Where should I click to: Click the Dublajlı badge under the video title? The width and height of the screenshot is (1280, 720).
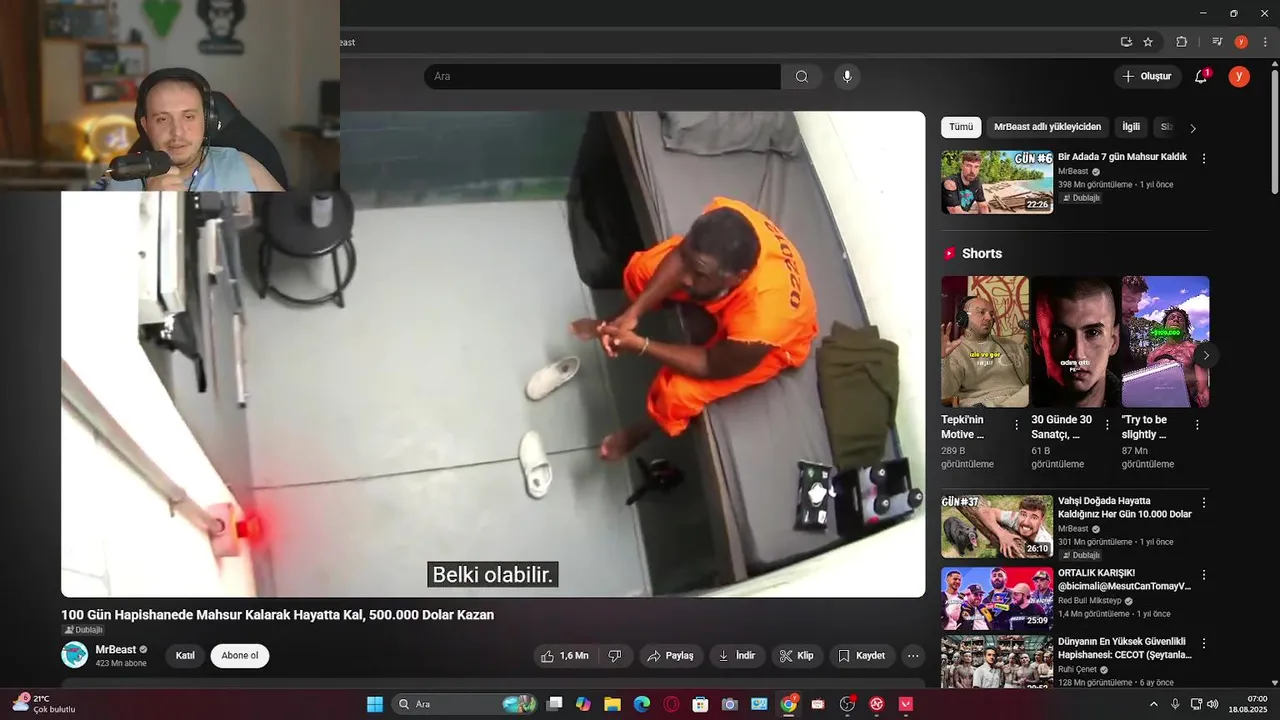(83, 630)
